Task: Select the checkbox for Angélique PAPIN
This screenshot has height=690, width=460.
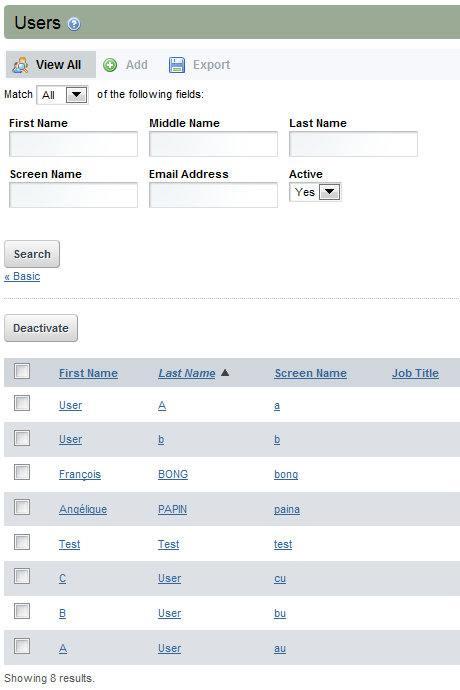Action: [x=22, y=507]
